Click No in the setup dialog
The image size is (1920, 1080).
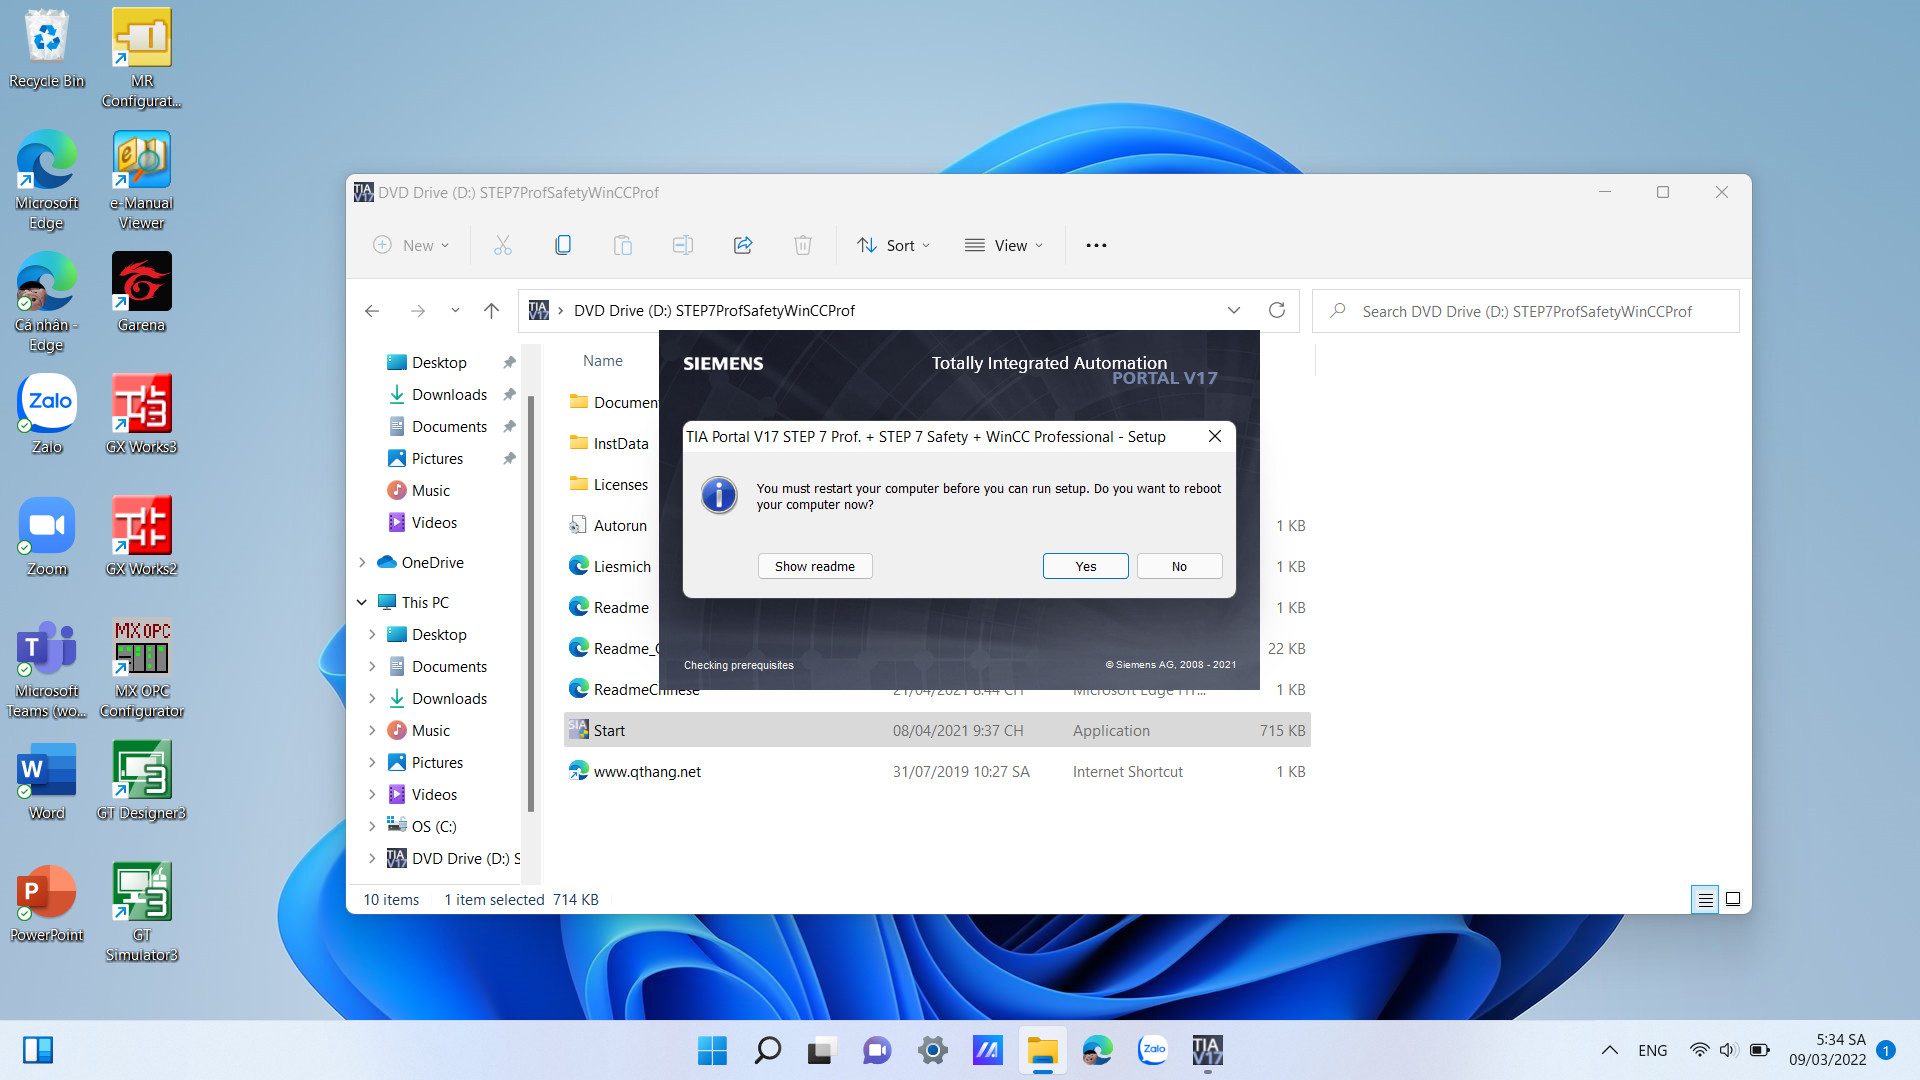[x=1179, y=566]
